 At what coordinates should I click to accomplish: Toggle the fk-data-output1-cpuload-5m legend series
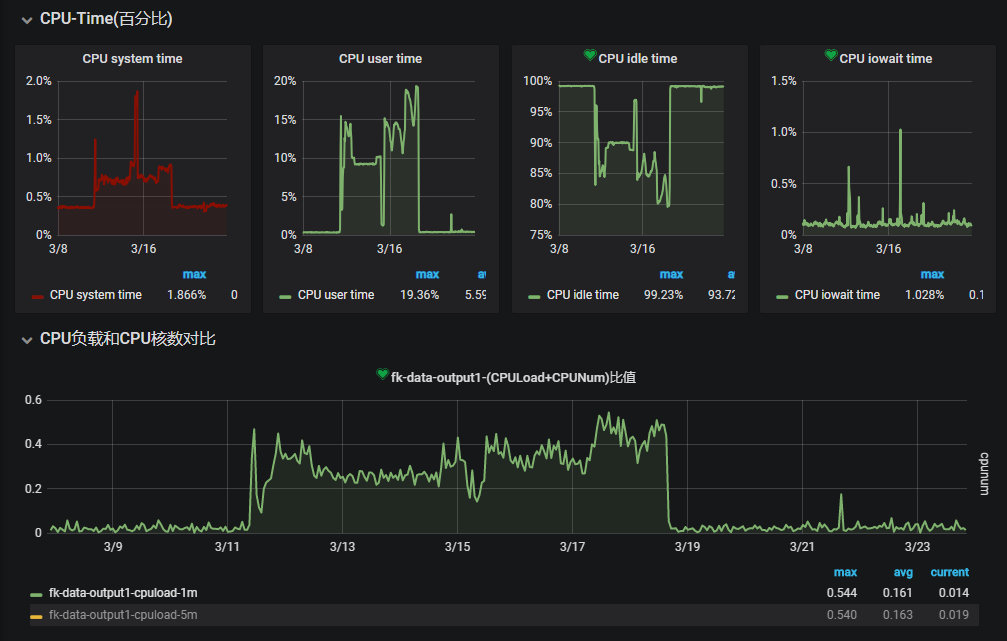pyautogui.click(x=123, y=615)
